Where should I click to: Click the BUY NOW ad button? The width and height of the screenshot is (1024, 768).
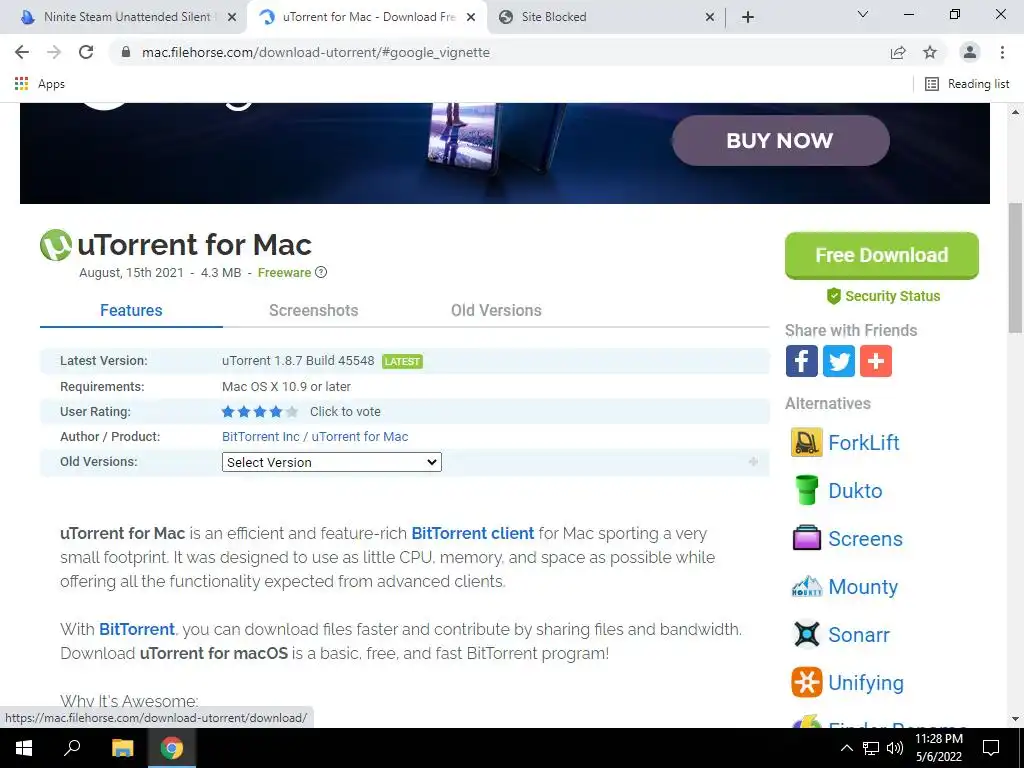pyautogui.click(x=780, y=140)
